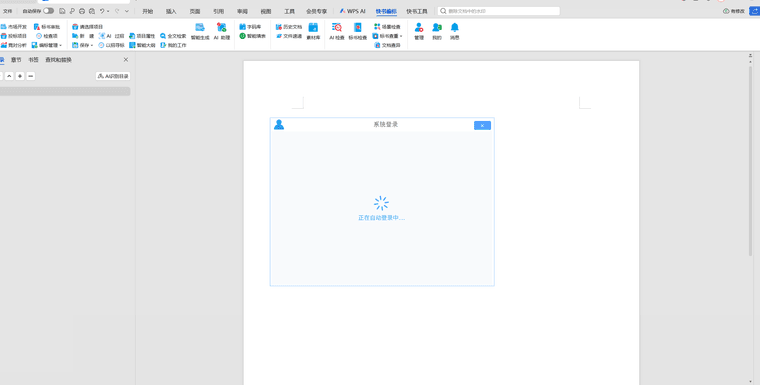Click the user avatar in login dialog
This screenshot has width=760, height=385.
coord(279,125)
